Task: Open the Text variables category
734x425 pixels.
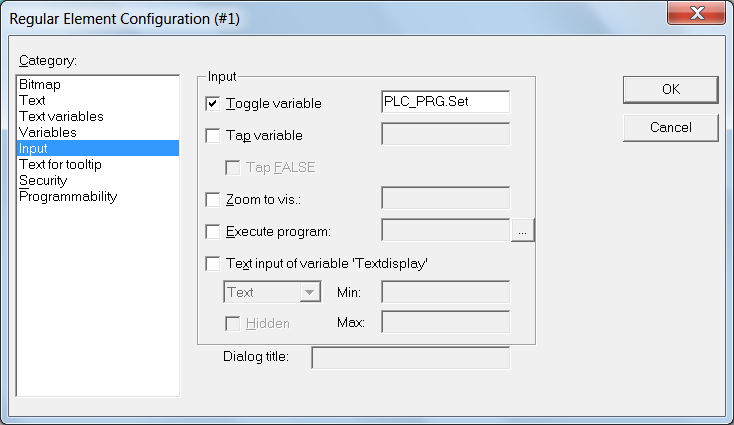Action: (61, 117)
